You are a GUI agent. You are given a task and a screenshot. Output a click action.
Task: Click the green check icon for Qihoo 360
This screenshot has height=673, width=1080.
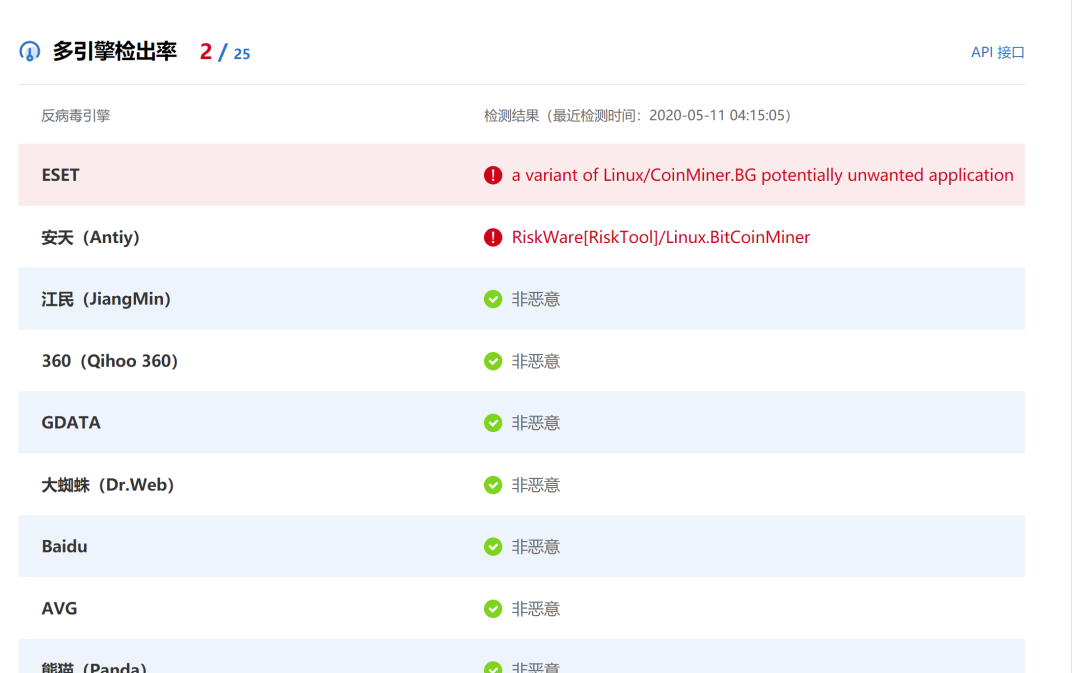click(492, 361)
